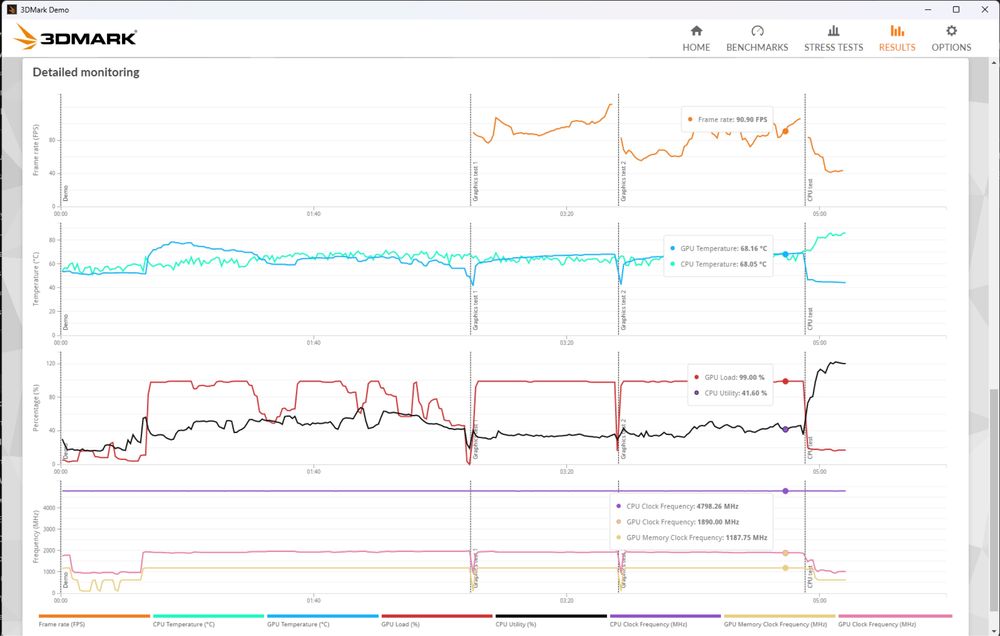Click the purple CPU Clock Frequency color bar
Screen dimensions: 1000x636
point(665,616)
